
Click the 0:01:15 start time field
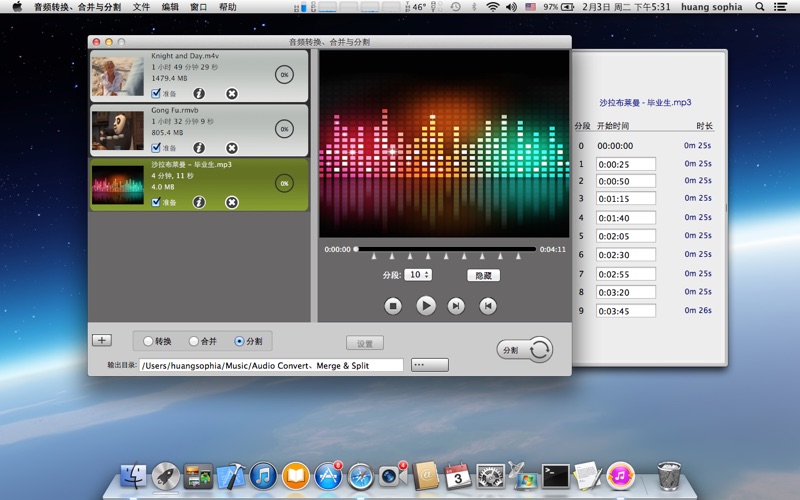click(x=626, y=200)
